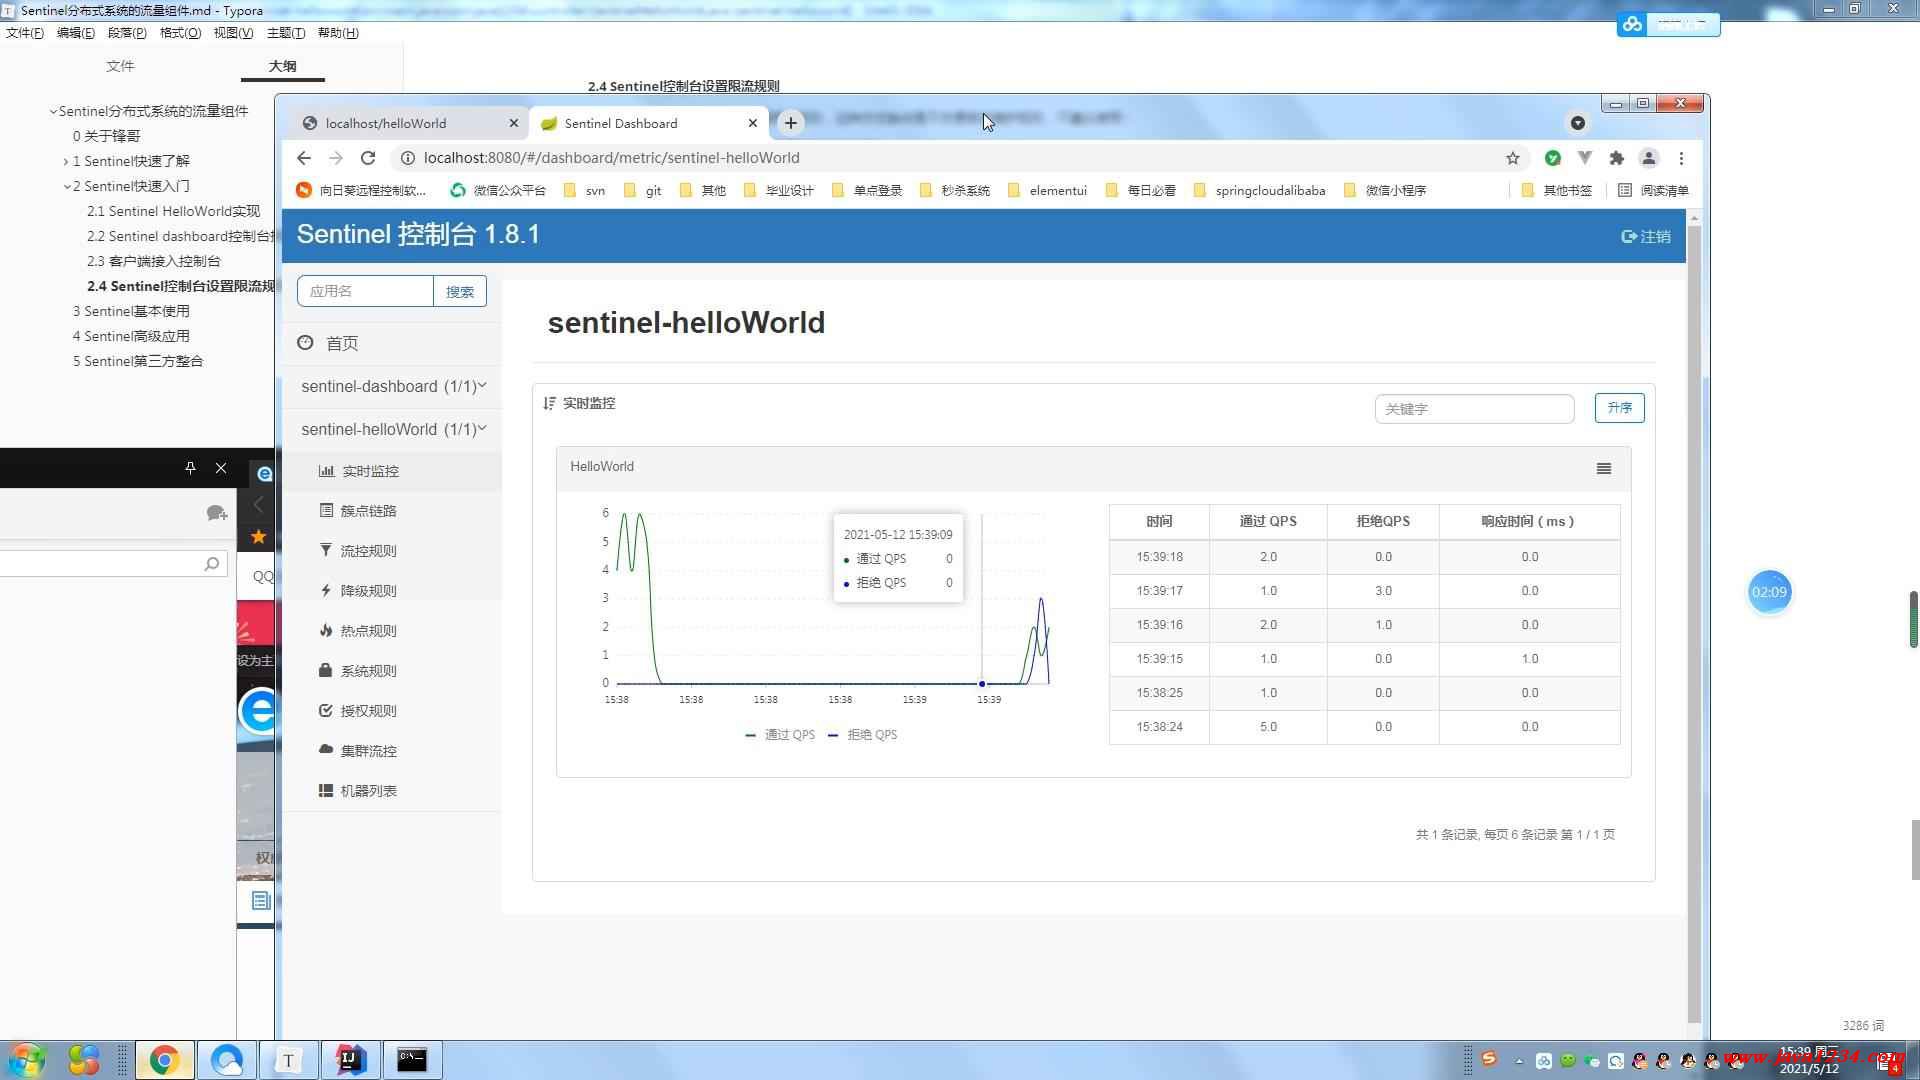Click 注销 logout link

[1646, 237]
